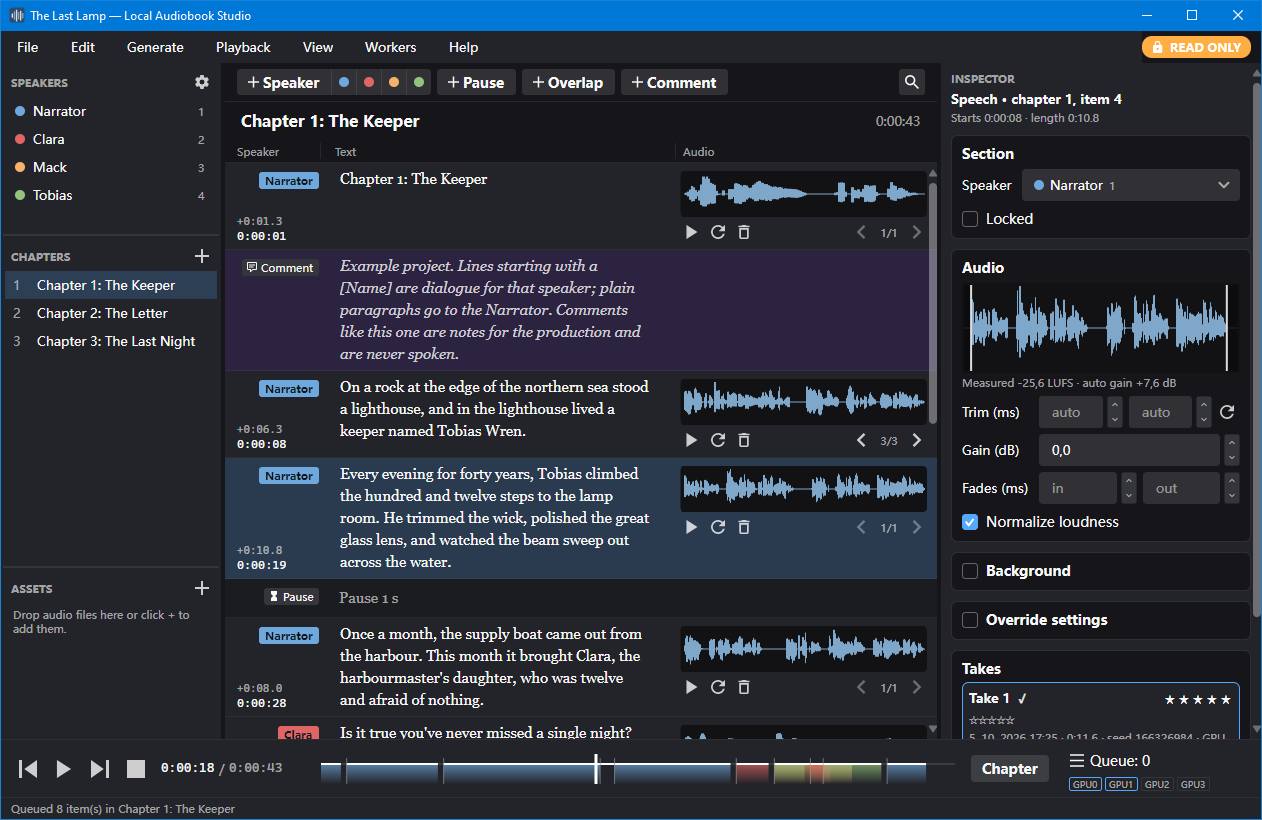Click Fades in stepper arrows
1262x820 pixels.
tap(1128, 488)
